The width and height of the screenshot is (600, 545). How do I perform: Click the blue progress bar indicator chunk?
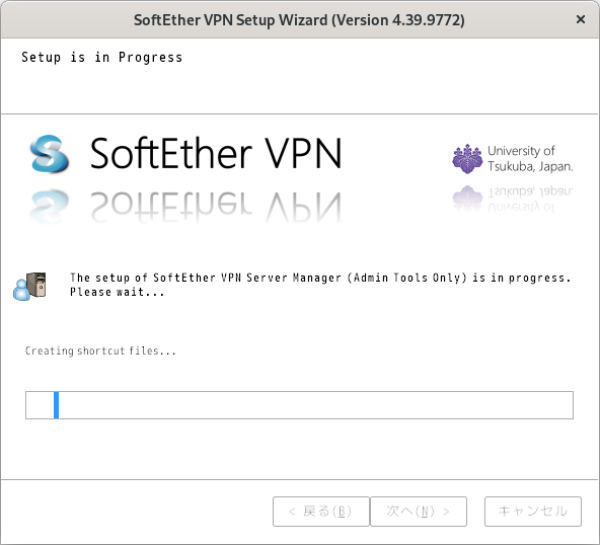tap(57, 405)
